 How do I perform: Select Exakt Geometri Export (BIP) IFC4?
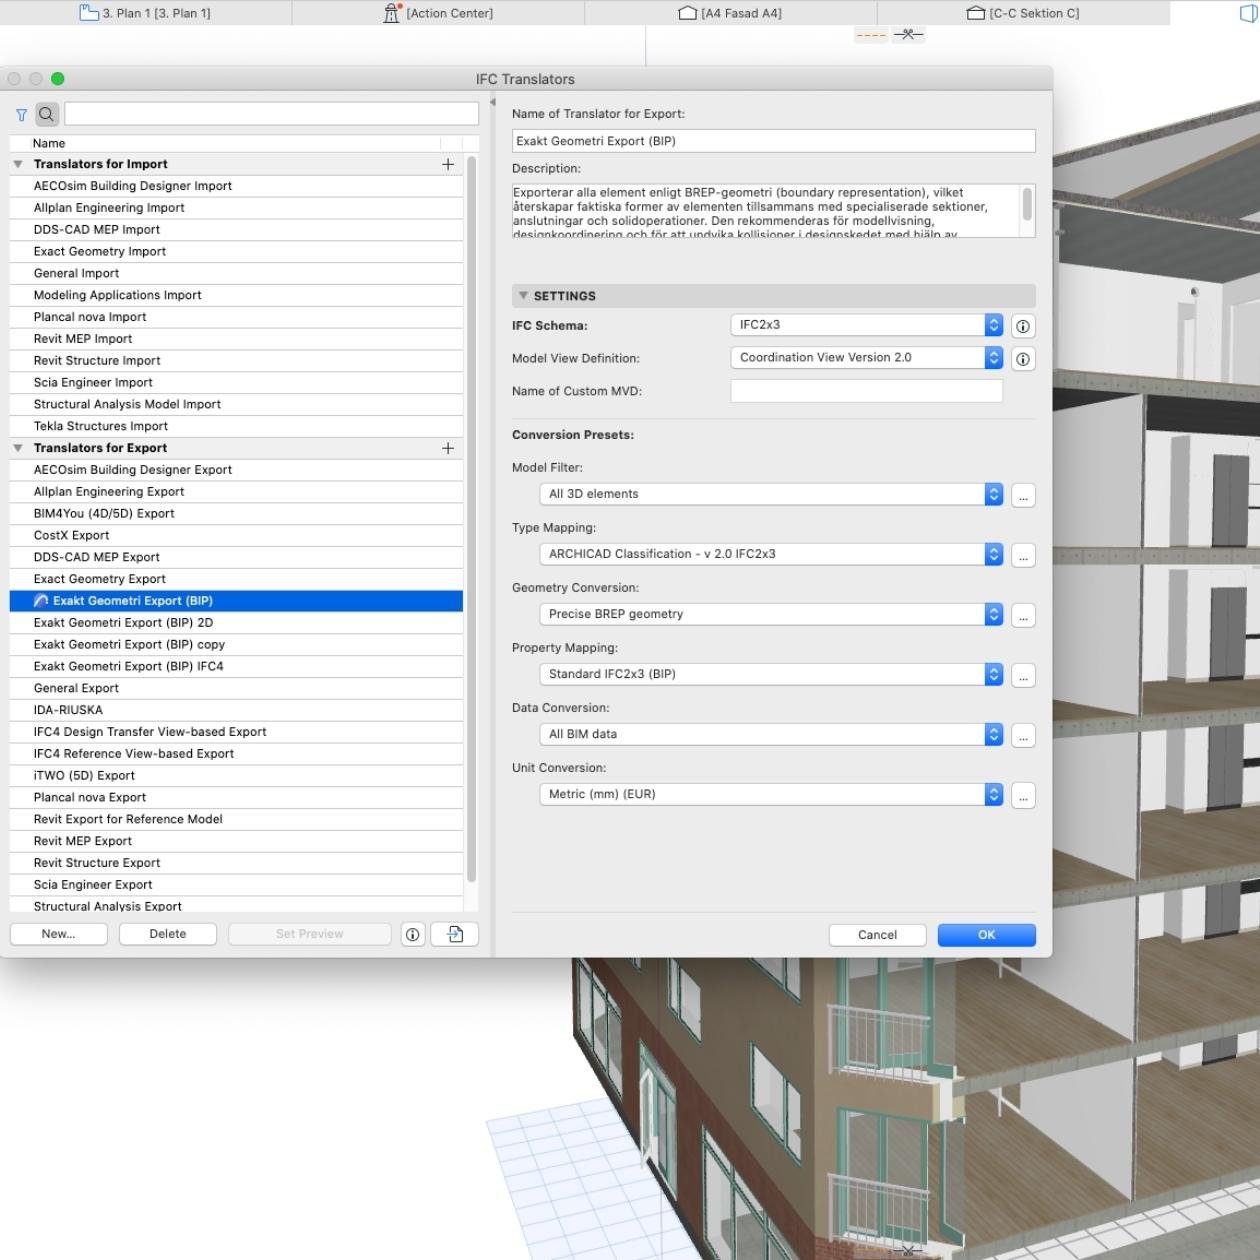(236, 667)
